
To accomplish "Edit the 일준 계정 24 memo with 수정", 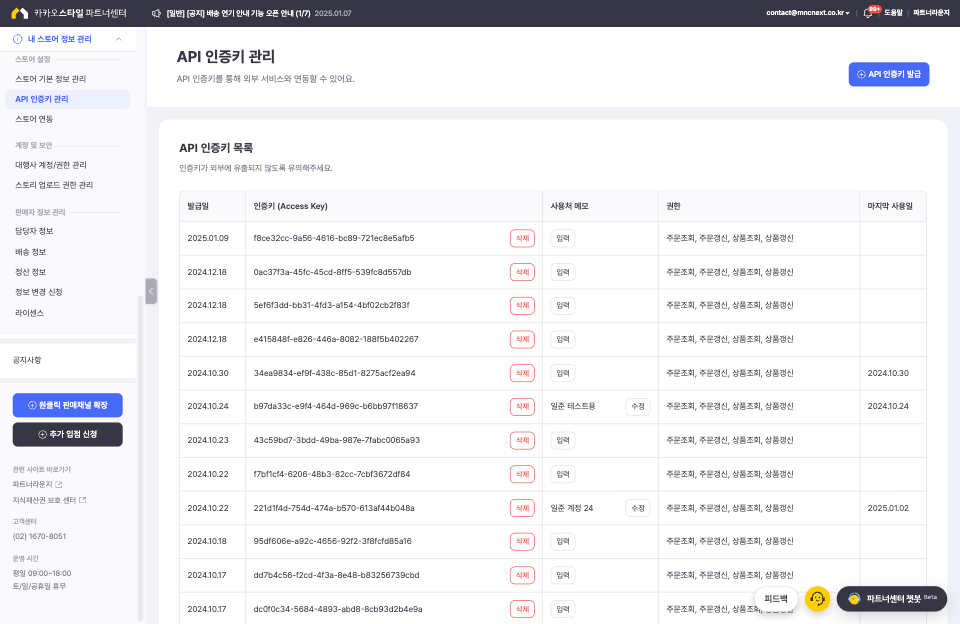I will click(637, 508).
